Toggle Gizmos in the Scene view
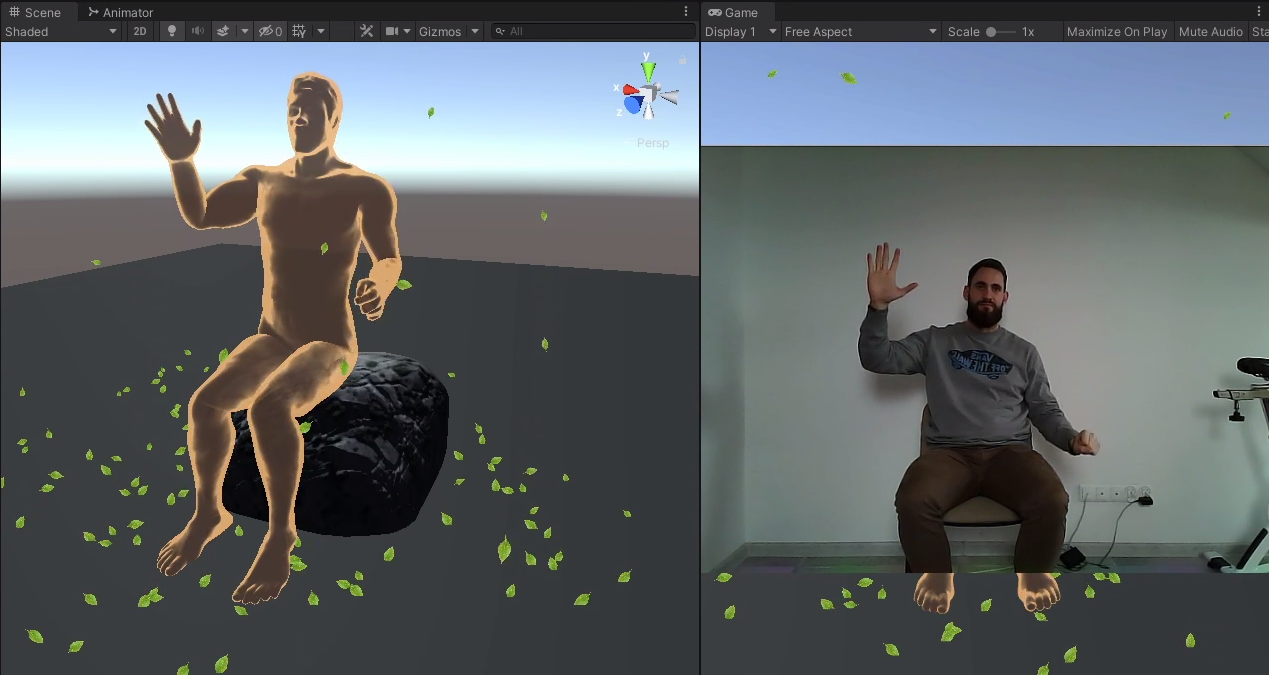1269x675 pixels. [440, 31]
